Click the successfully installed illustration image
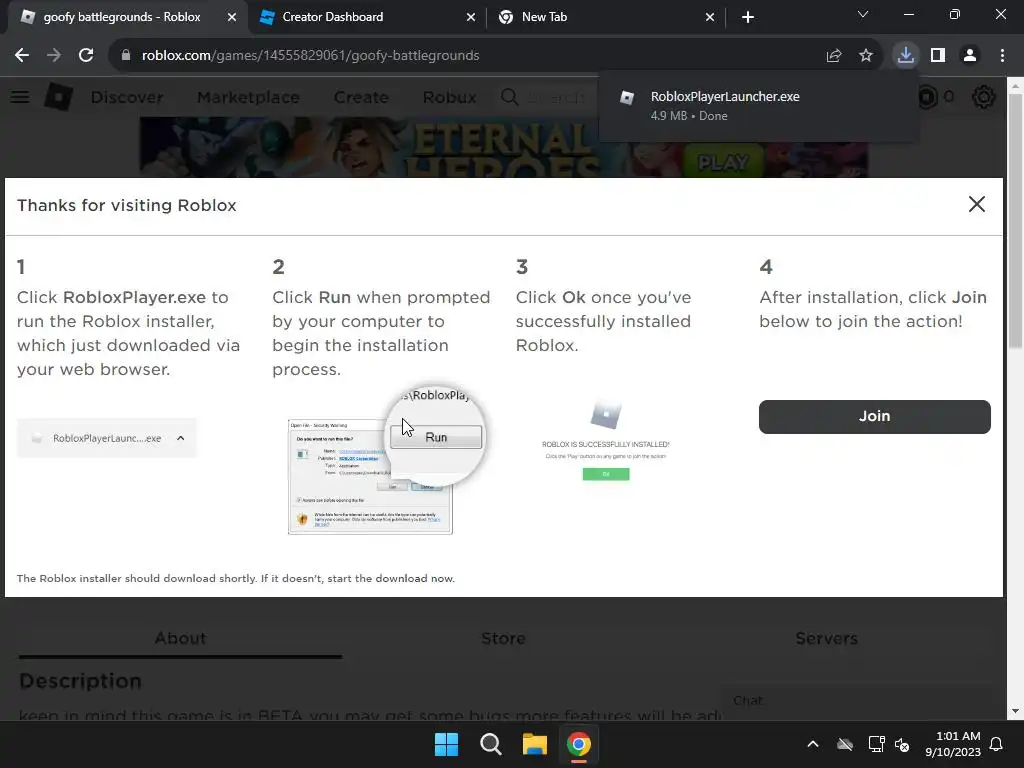1024x768 pixels. 606,441
